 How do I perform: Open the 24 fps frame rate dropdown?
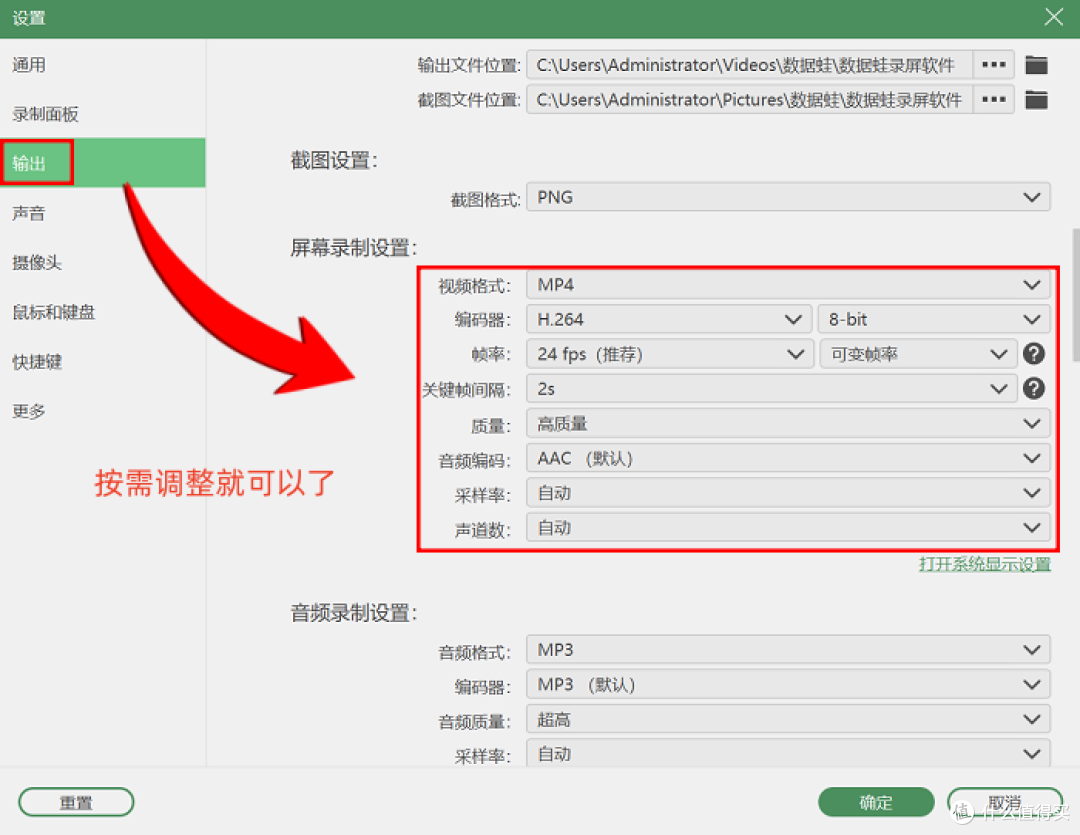[670, 354]
